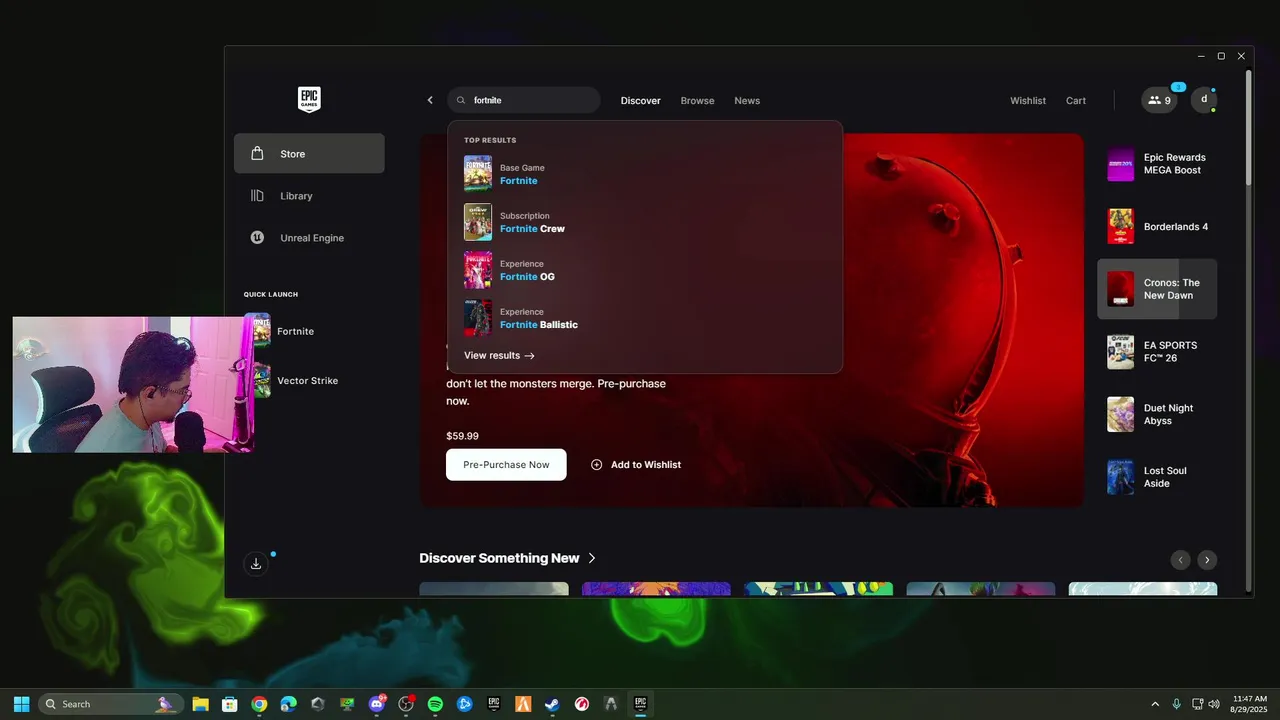The height and width of the screenshot is (720, 1280).
Task: Click the search magnifier icon
Action: (x=461, y=100)
